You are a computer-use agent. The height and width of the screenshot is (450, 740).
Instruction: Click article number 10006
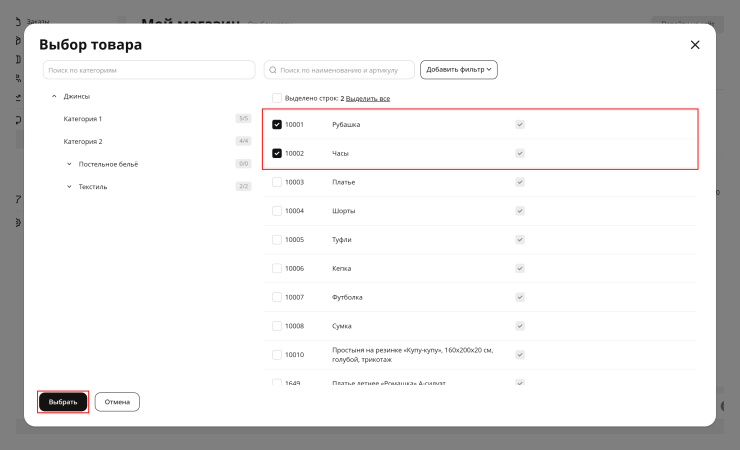point(294,268)
